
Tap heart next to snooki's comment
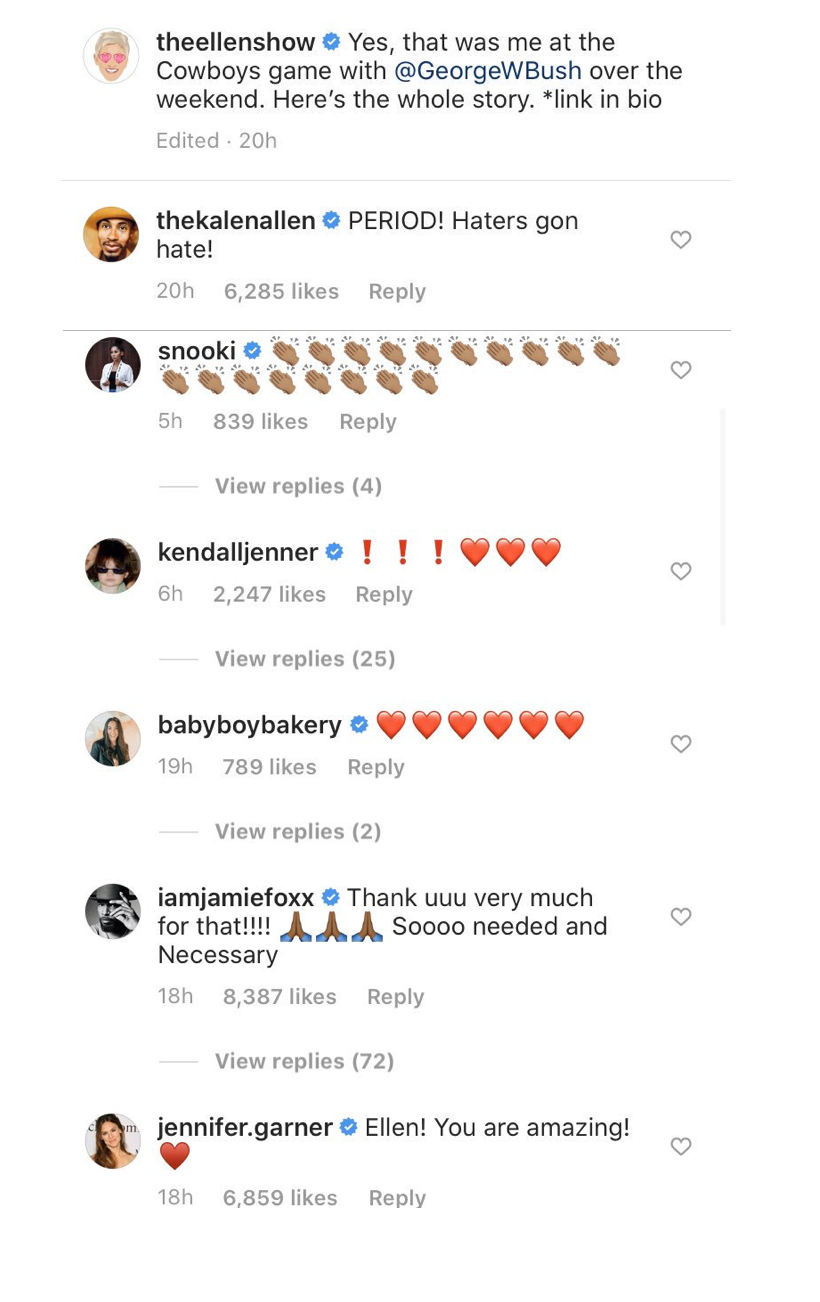coord(681,370)
